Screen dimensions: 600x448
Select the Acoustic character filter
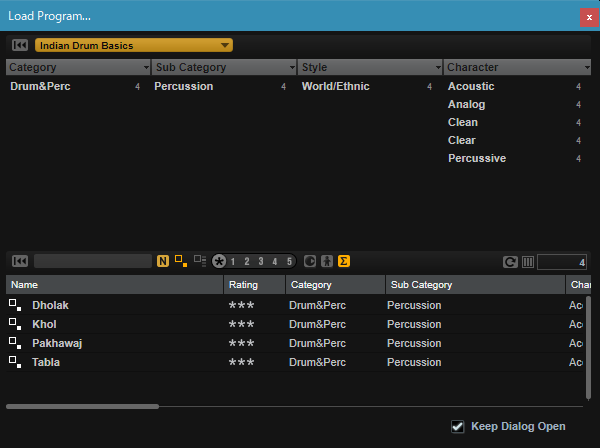point(515,86)
